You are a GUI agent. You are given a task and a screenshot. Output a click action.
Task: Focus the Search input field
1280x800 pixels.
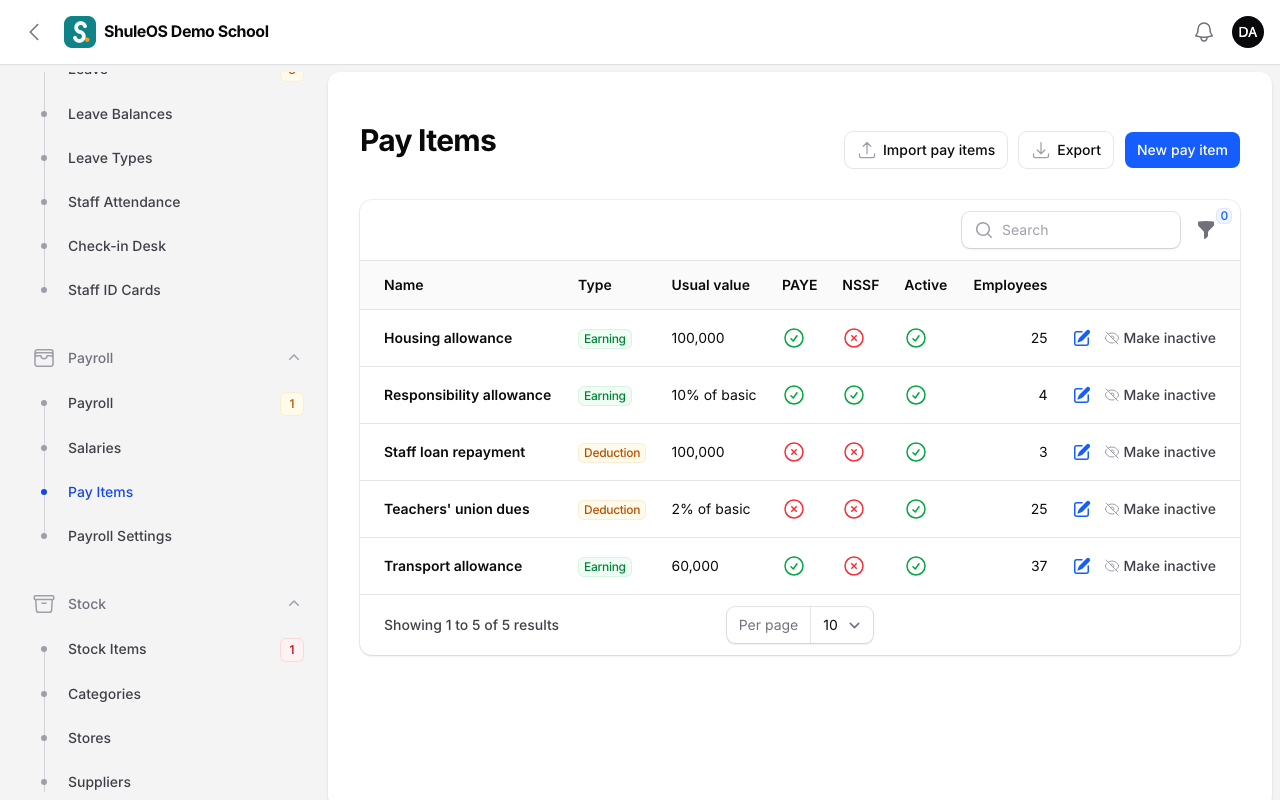pos(1071,230)
